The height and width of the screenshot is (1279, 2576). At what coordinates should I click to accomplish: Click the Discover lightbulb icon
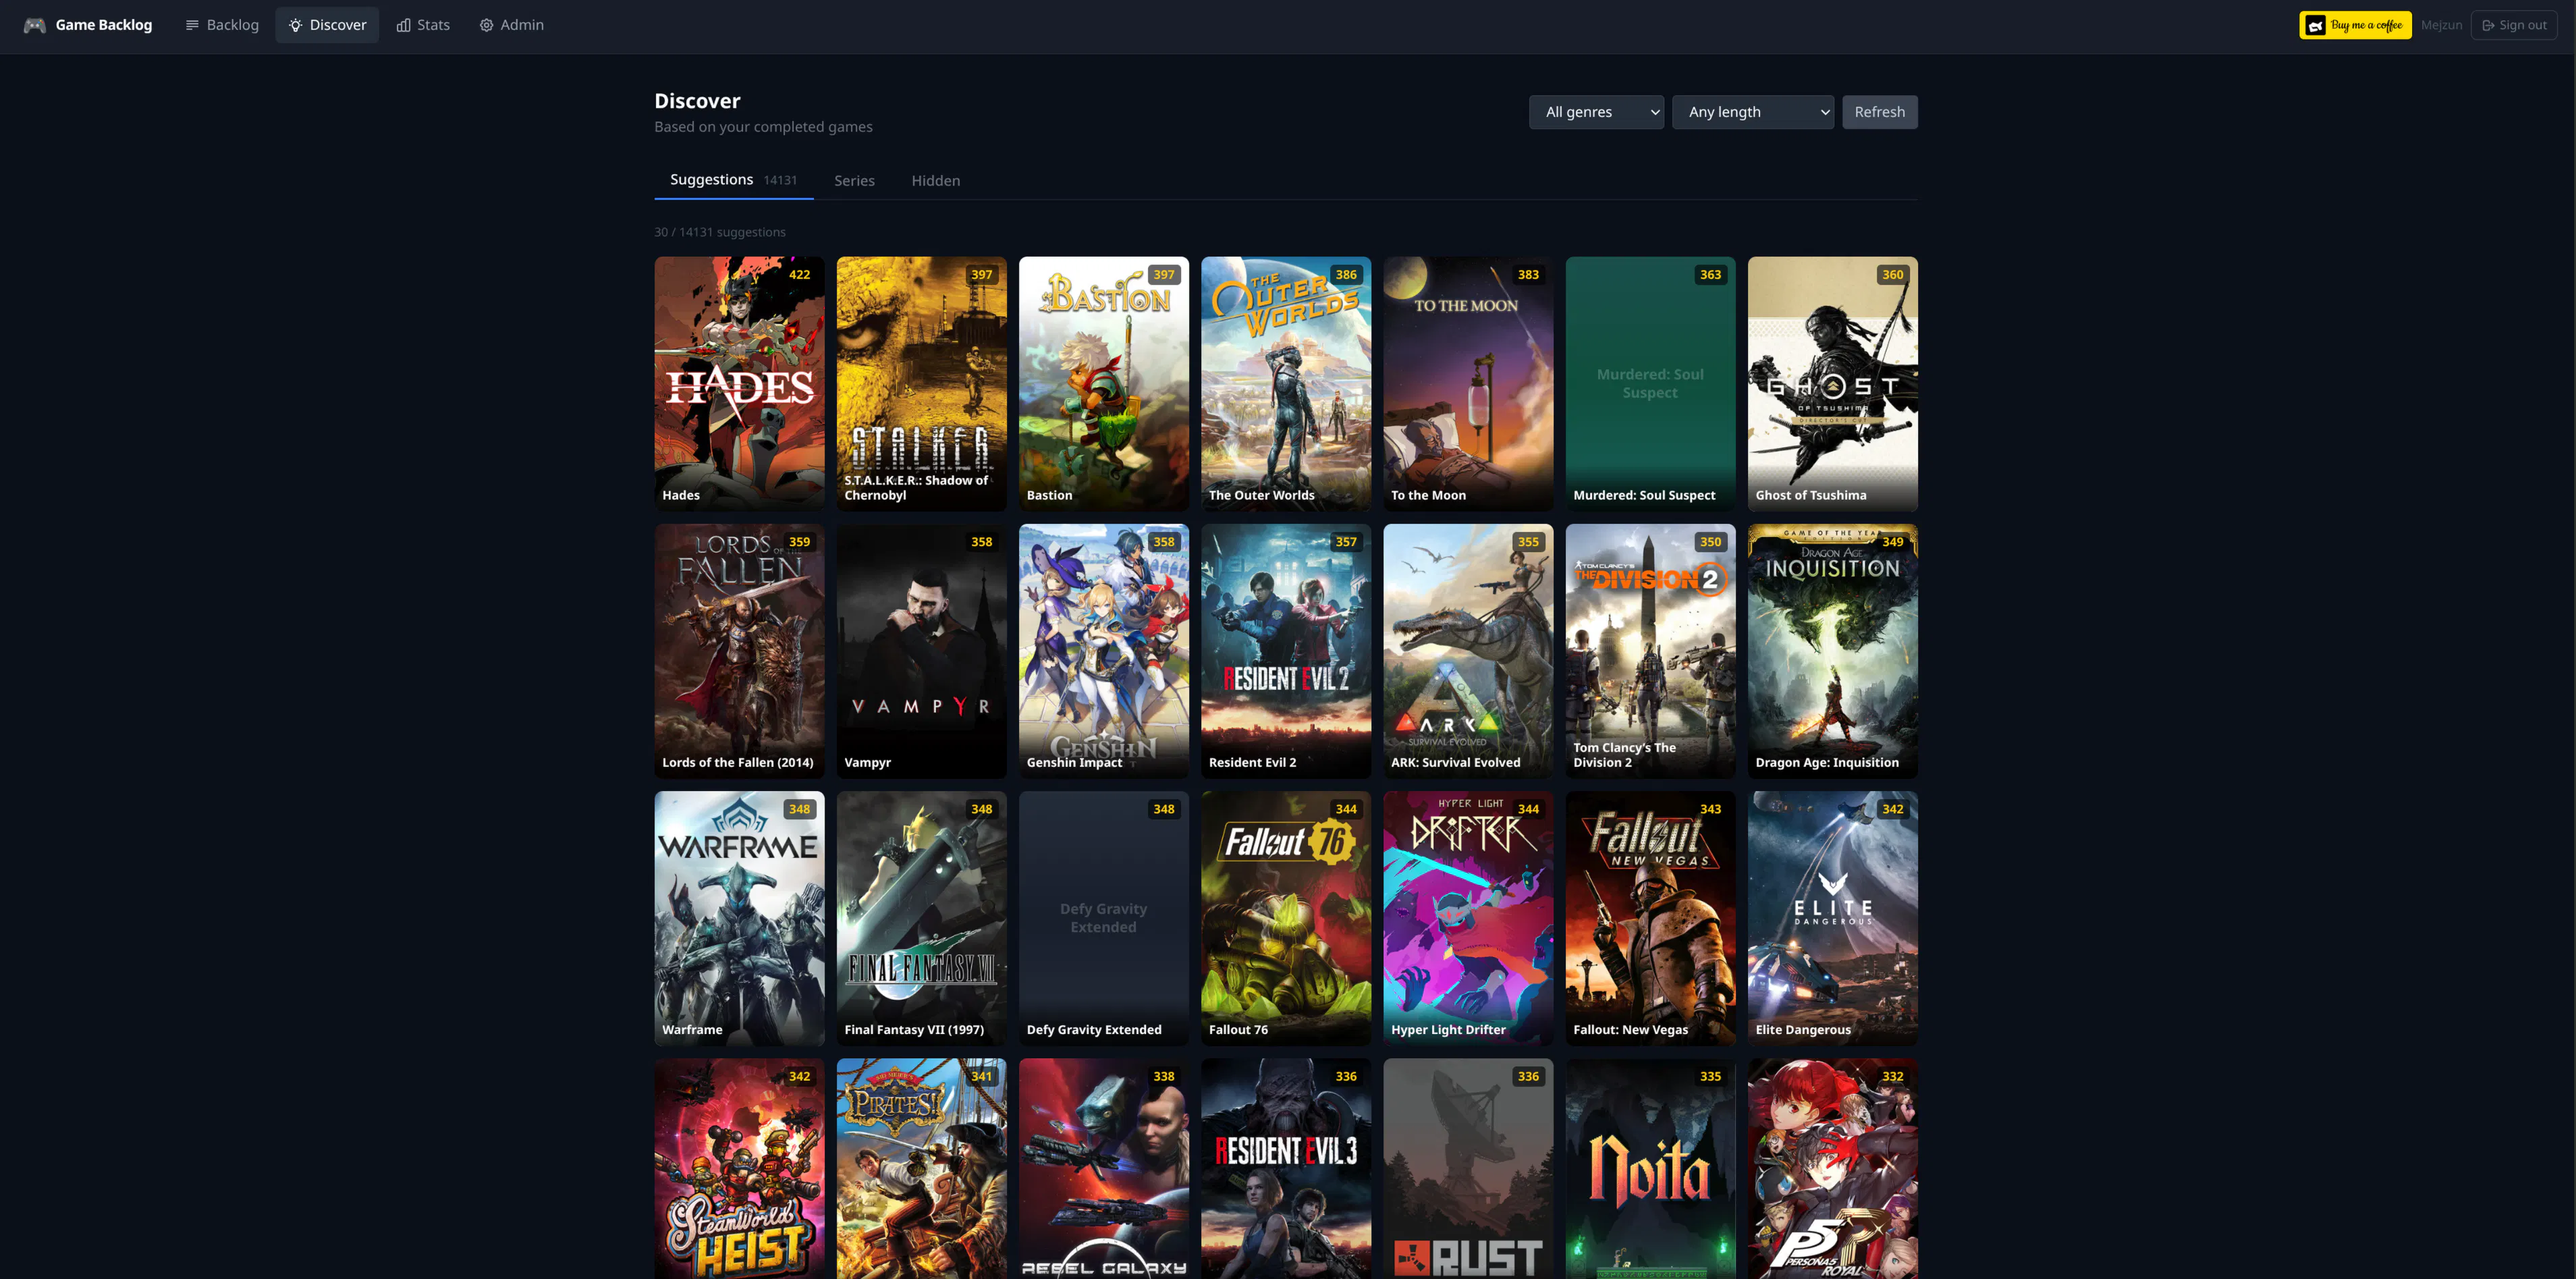pos(295,25)
